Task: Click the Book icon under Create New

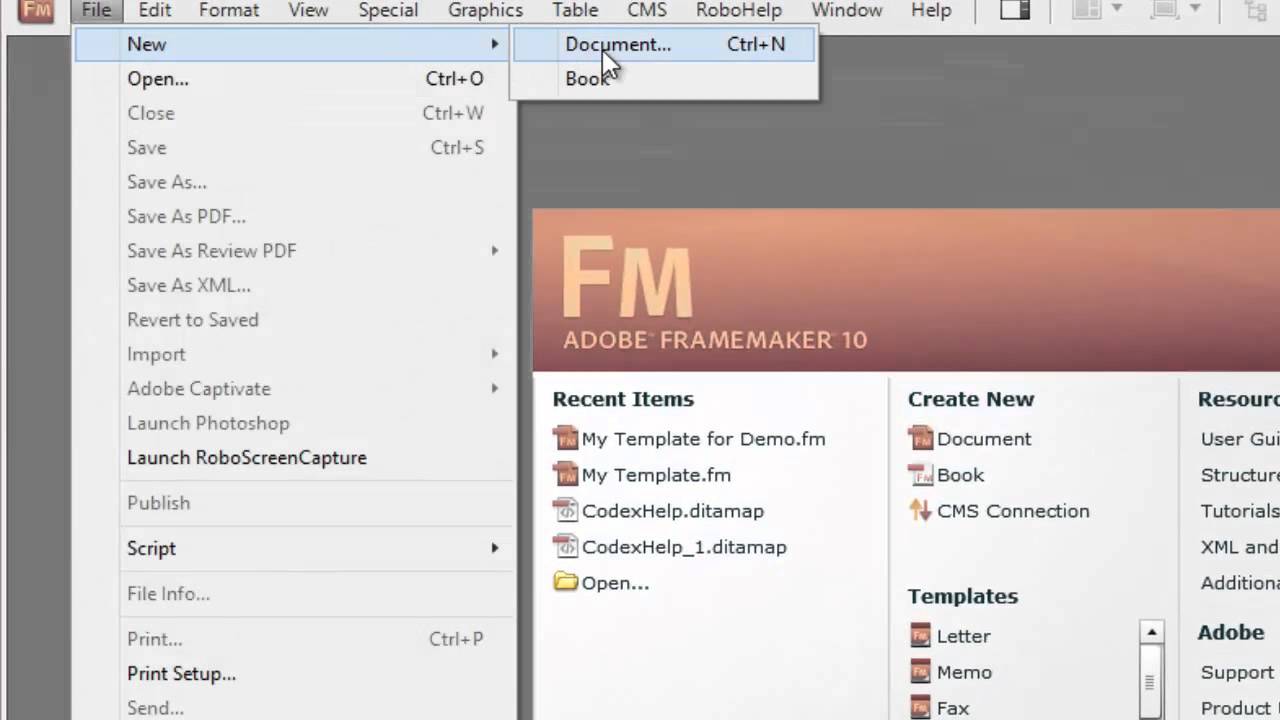Action: click(x=920, y=475)
